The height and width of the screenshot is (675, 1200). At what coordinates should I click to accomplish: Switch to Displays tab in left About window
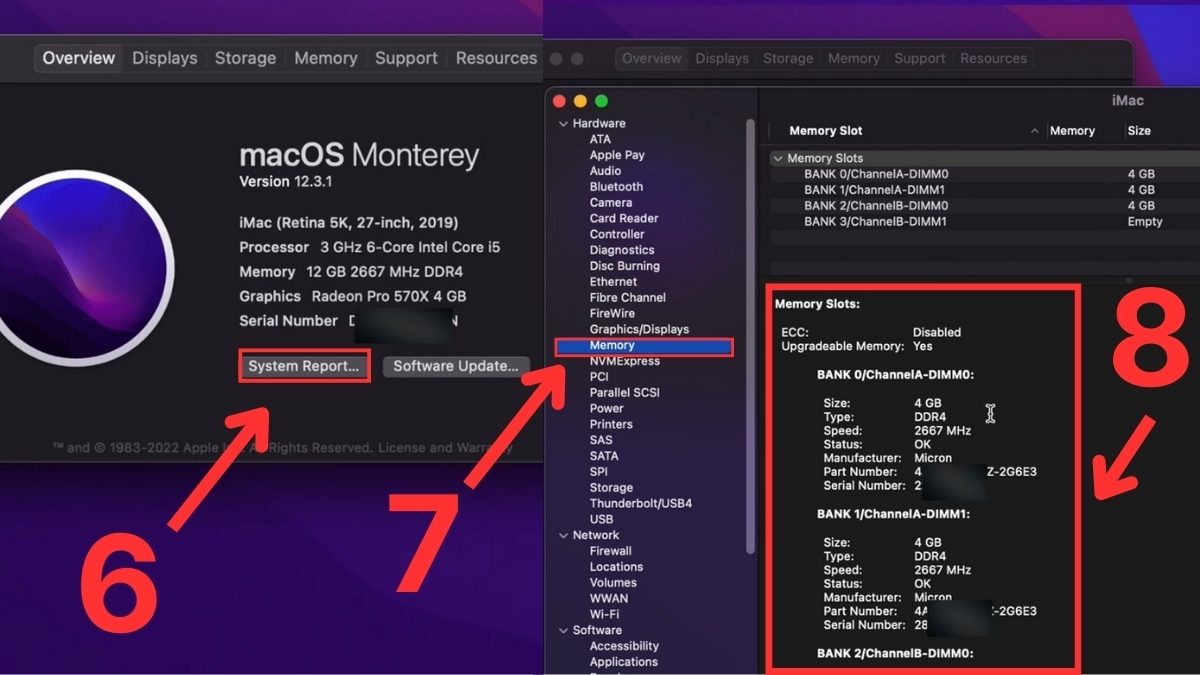165,58
